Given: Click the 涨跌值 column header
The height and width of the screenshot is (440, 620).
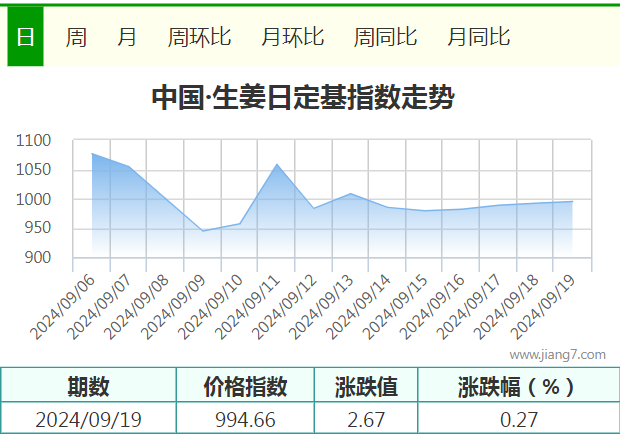Looking at the screenshot, I should (366, 386).
